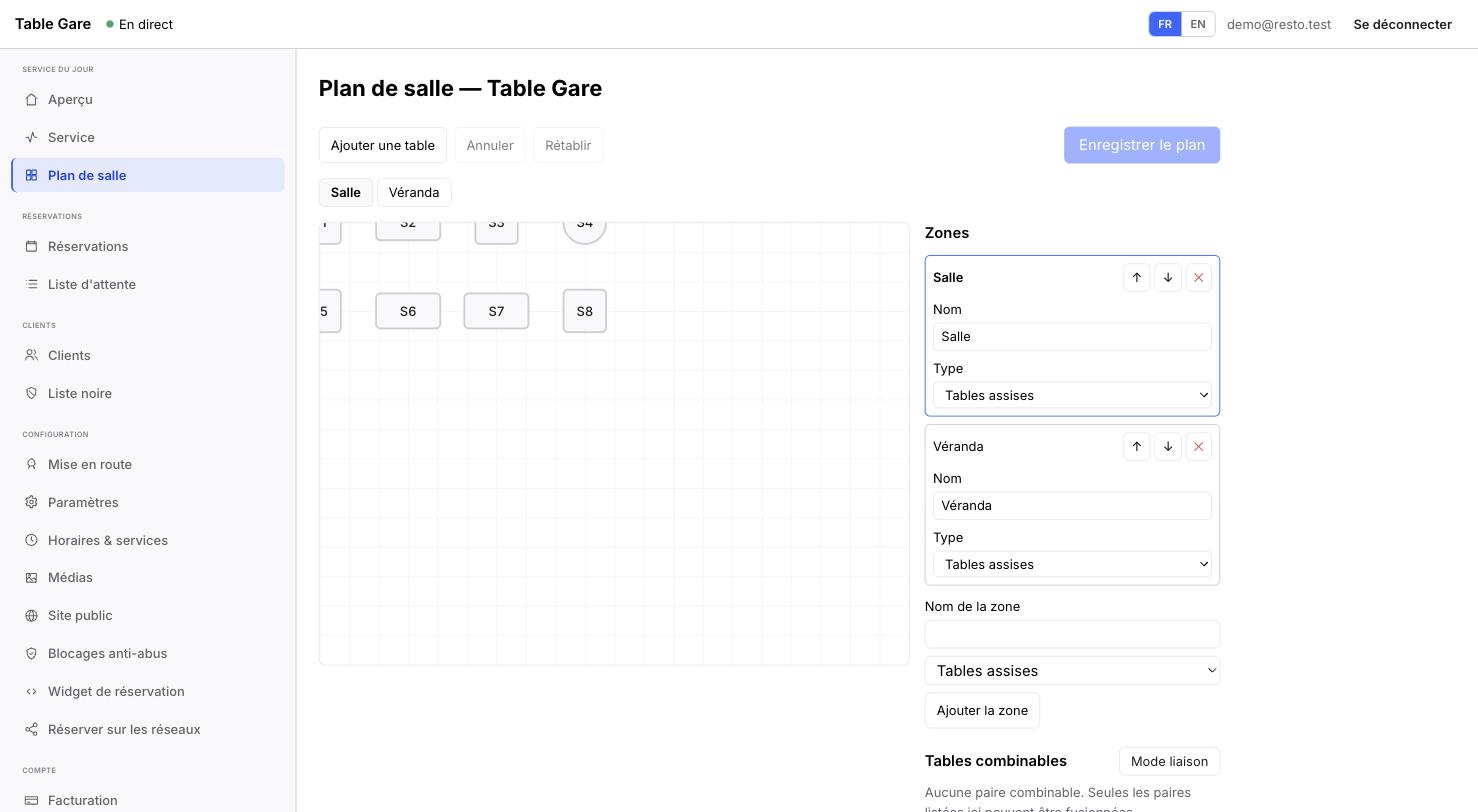Screen dimensions: 1478x812
Task: Delete the Salle zone
Action: [x=1198, y=278]
